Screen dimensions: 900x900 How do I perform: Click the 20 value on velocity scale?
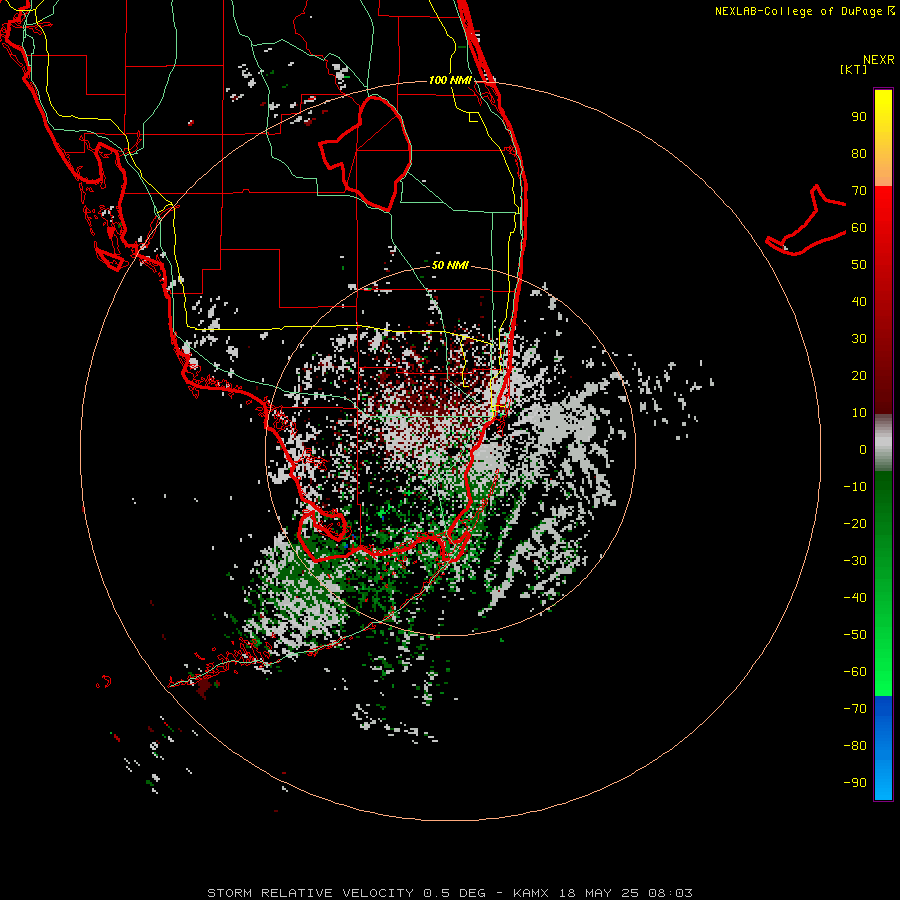point(859,376)
